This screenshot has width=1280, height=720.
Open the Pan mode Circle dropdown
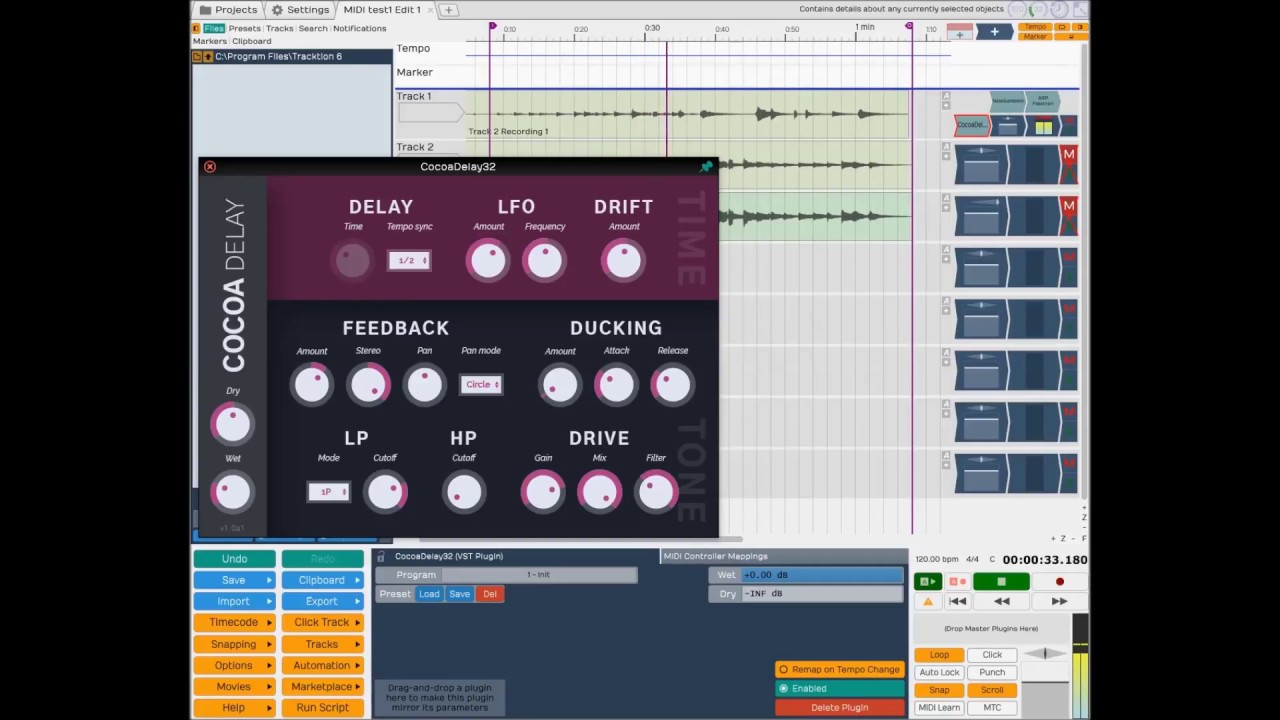coord(481,385)
